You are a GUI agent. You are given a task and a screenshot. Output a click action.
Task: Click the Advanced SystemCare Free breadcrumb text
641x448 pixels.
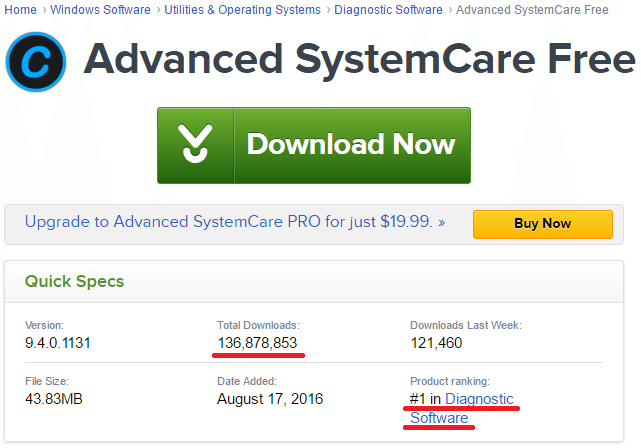532,9
